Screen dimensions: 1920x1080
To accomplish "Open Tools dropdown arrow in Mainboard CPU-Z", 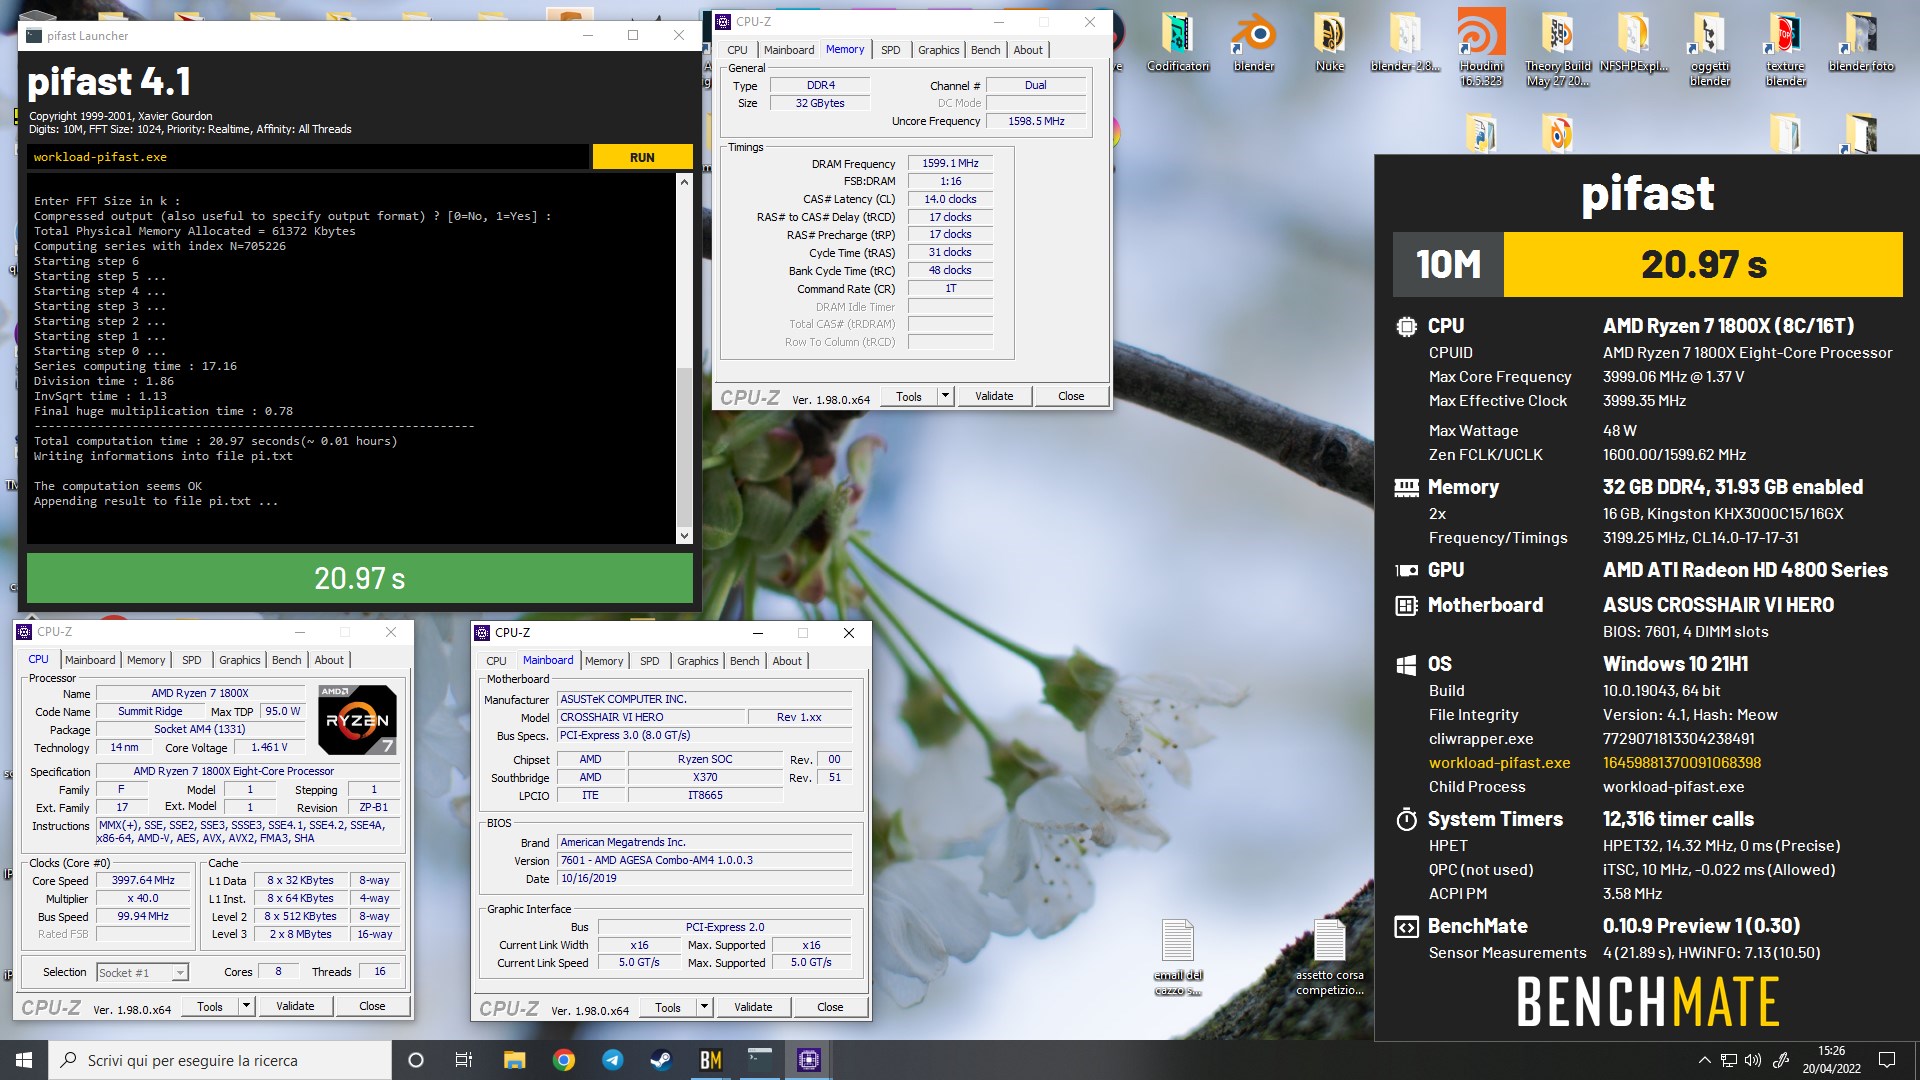I will tap(704, 1007).
